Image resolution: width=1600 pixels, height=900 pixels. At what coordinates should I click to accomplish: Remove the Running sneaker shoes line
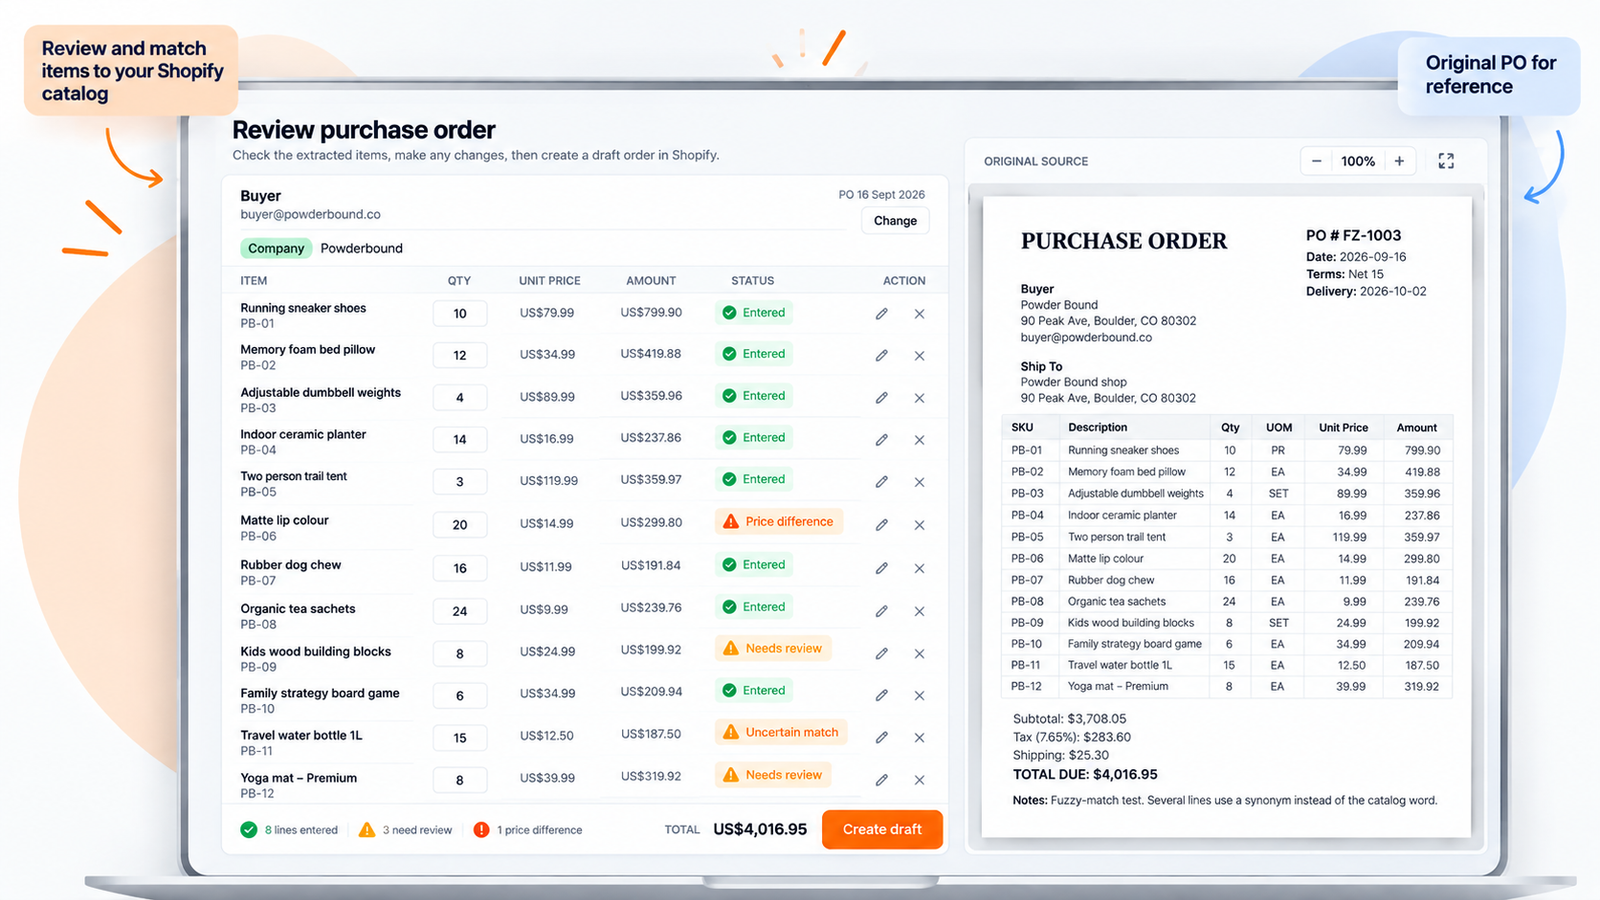tap(919, 314)
